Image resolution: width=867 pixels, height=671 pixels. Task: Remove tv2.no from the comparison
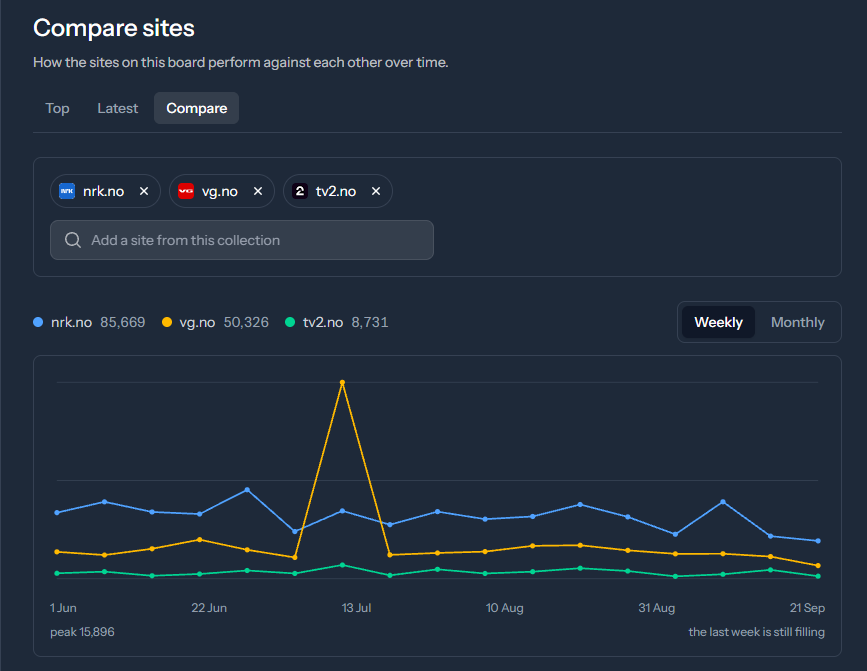click(x=376, y=191)
